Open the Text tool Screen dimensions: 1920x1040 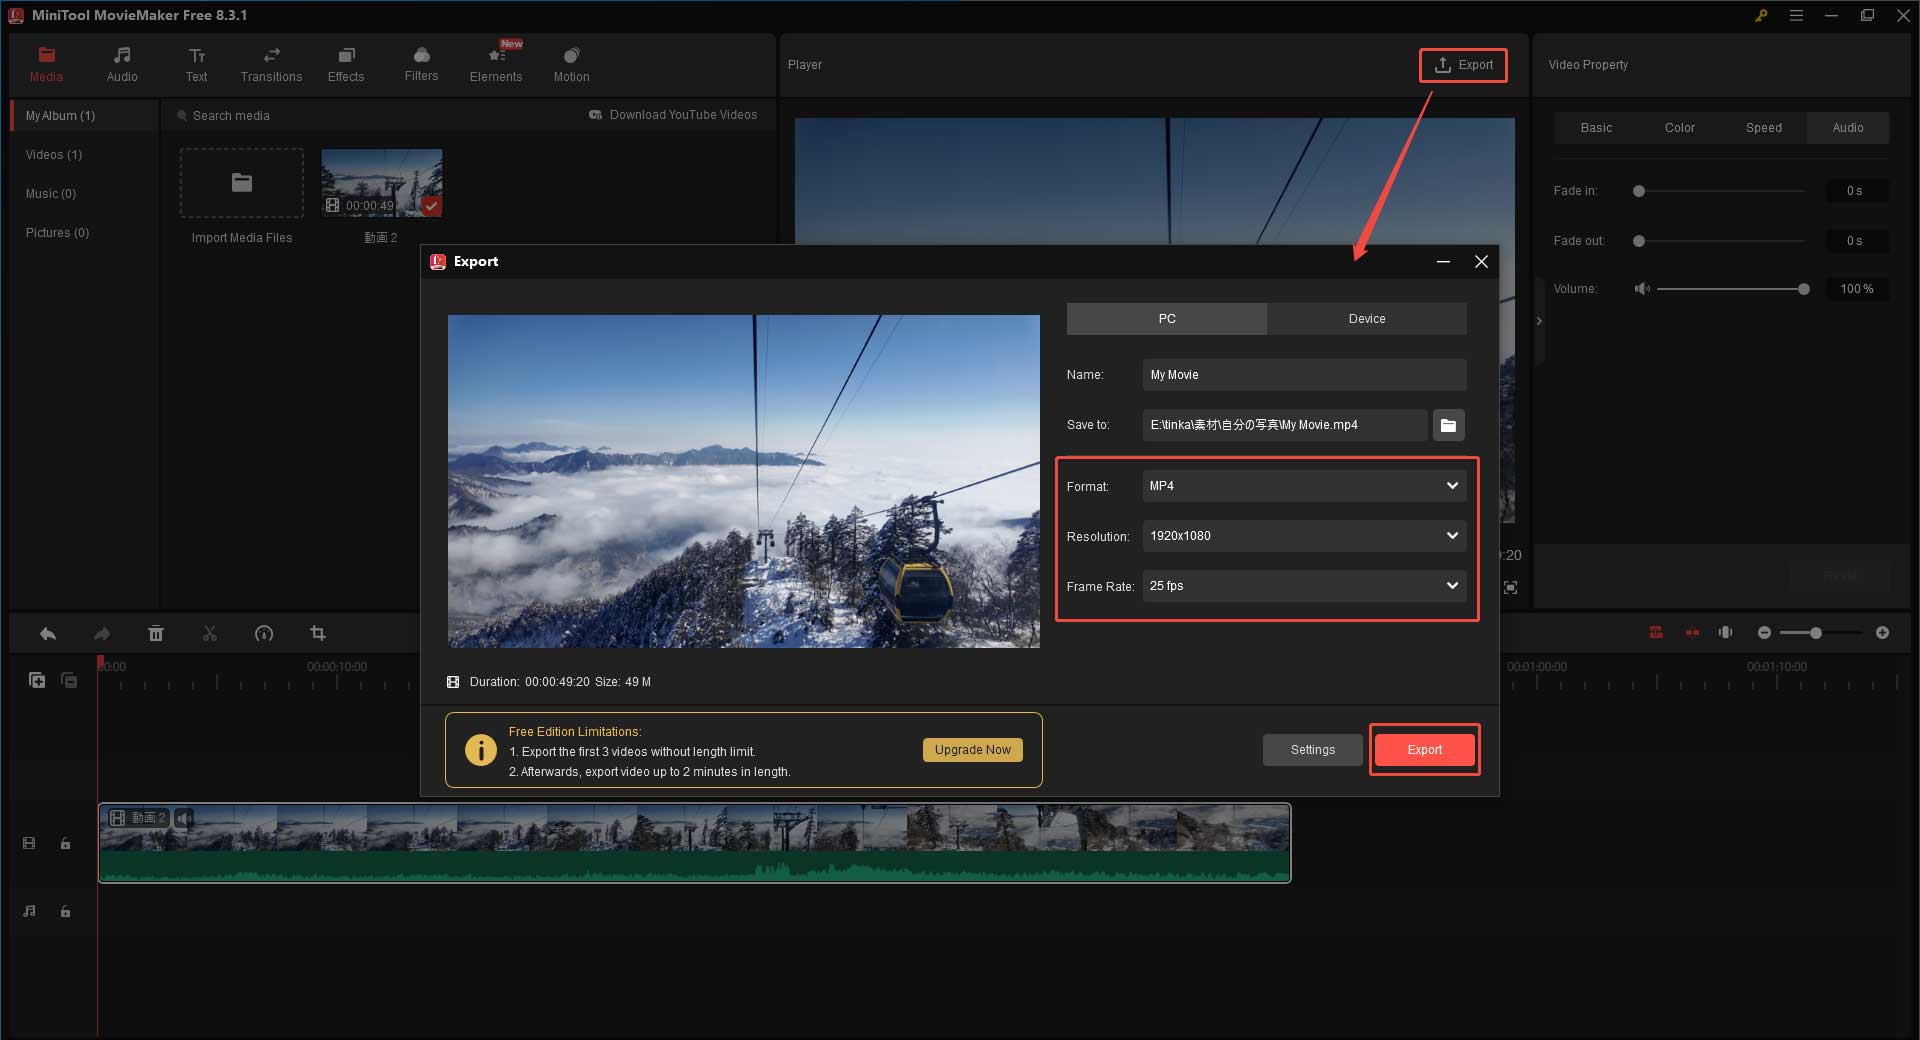click(x=196, y=63)
